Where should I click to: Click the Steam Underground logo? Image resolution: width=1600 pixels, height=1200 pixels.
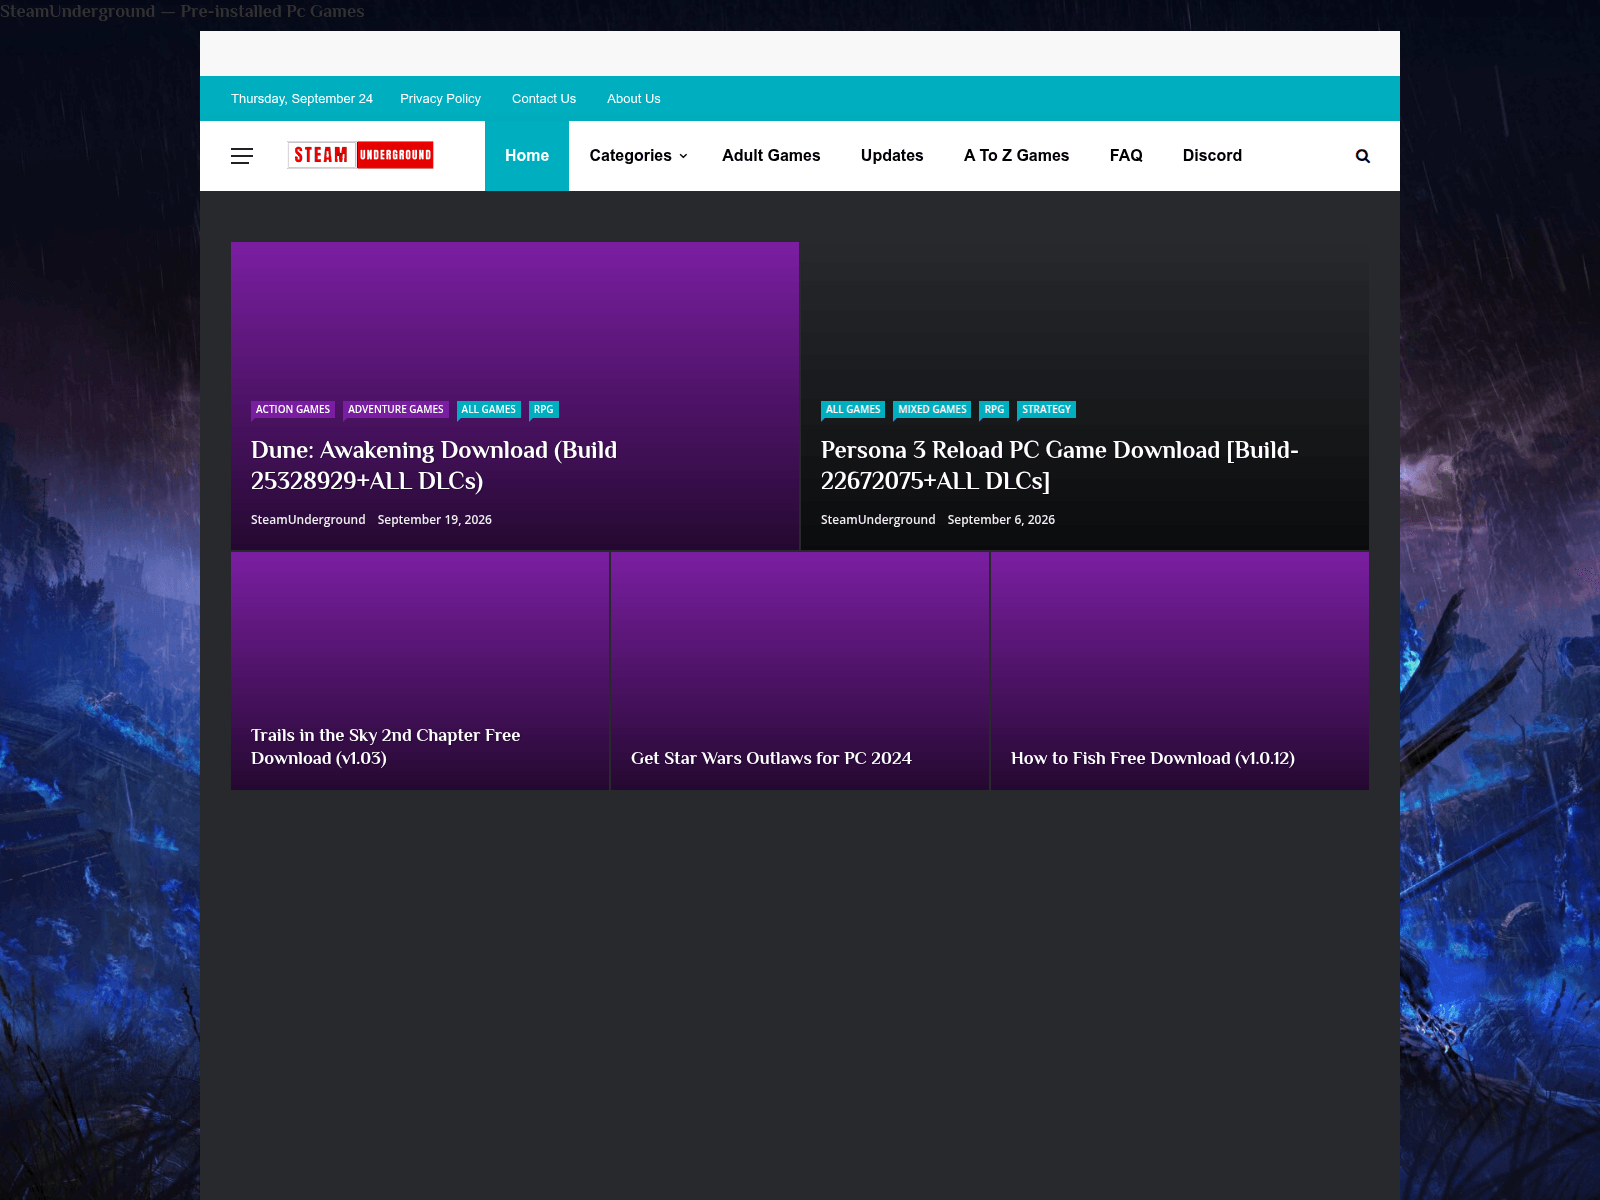[x=360, y=155]
